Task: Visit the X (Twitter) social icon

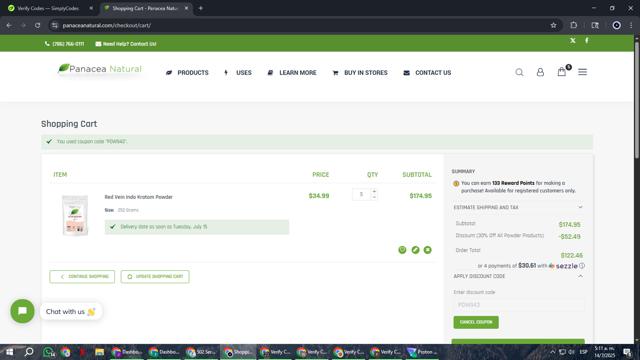Action: 573,40
